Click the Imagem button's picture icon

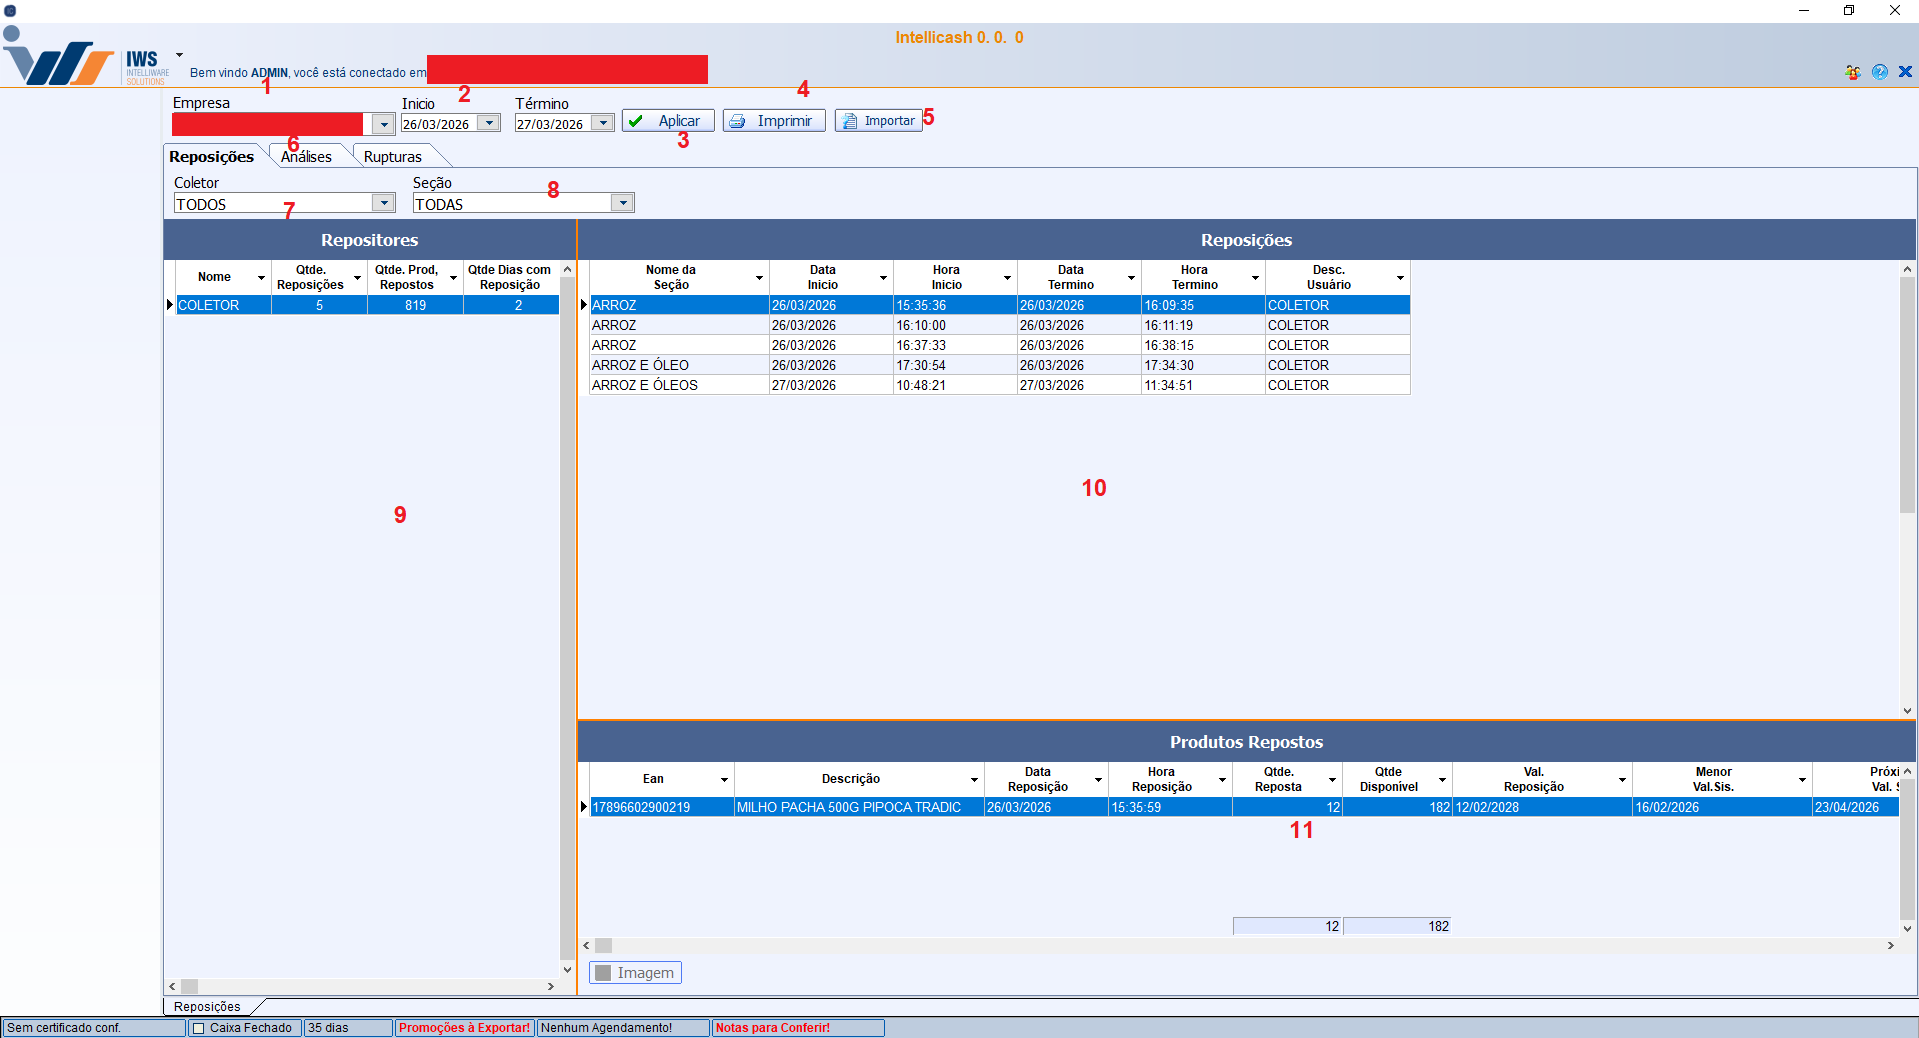click(x=603, y=973)
